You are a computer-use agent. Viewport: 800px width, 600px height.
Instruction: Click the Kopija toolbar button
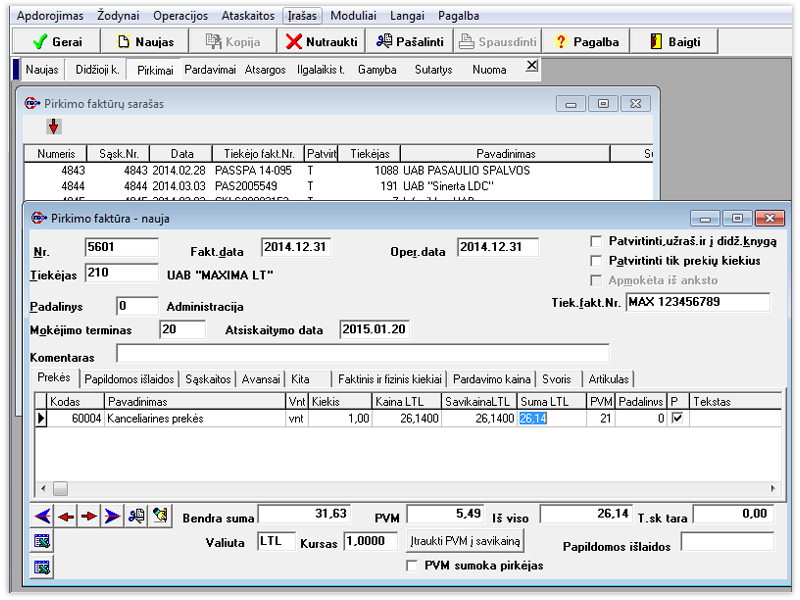click(x=233, y=41)
